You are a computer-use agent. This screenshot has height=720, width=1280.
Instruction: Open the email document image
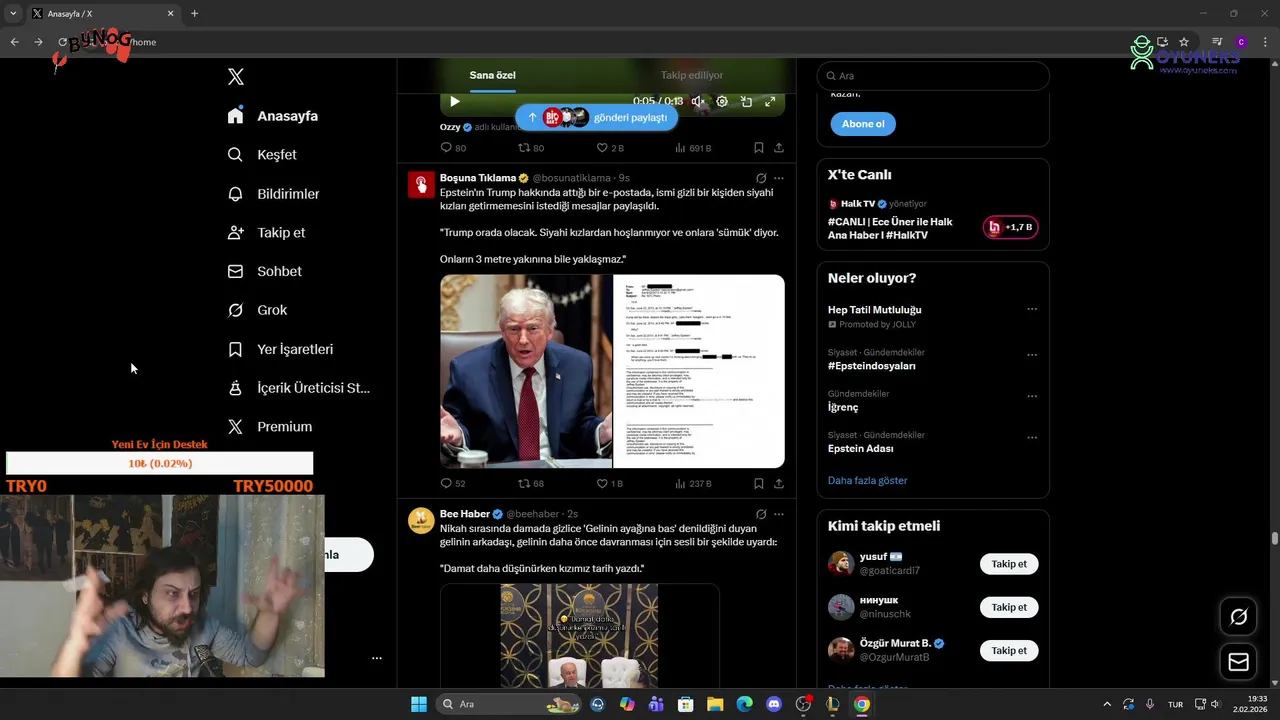699,371
